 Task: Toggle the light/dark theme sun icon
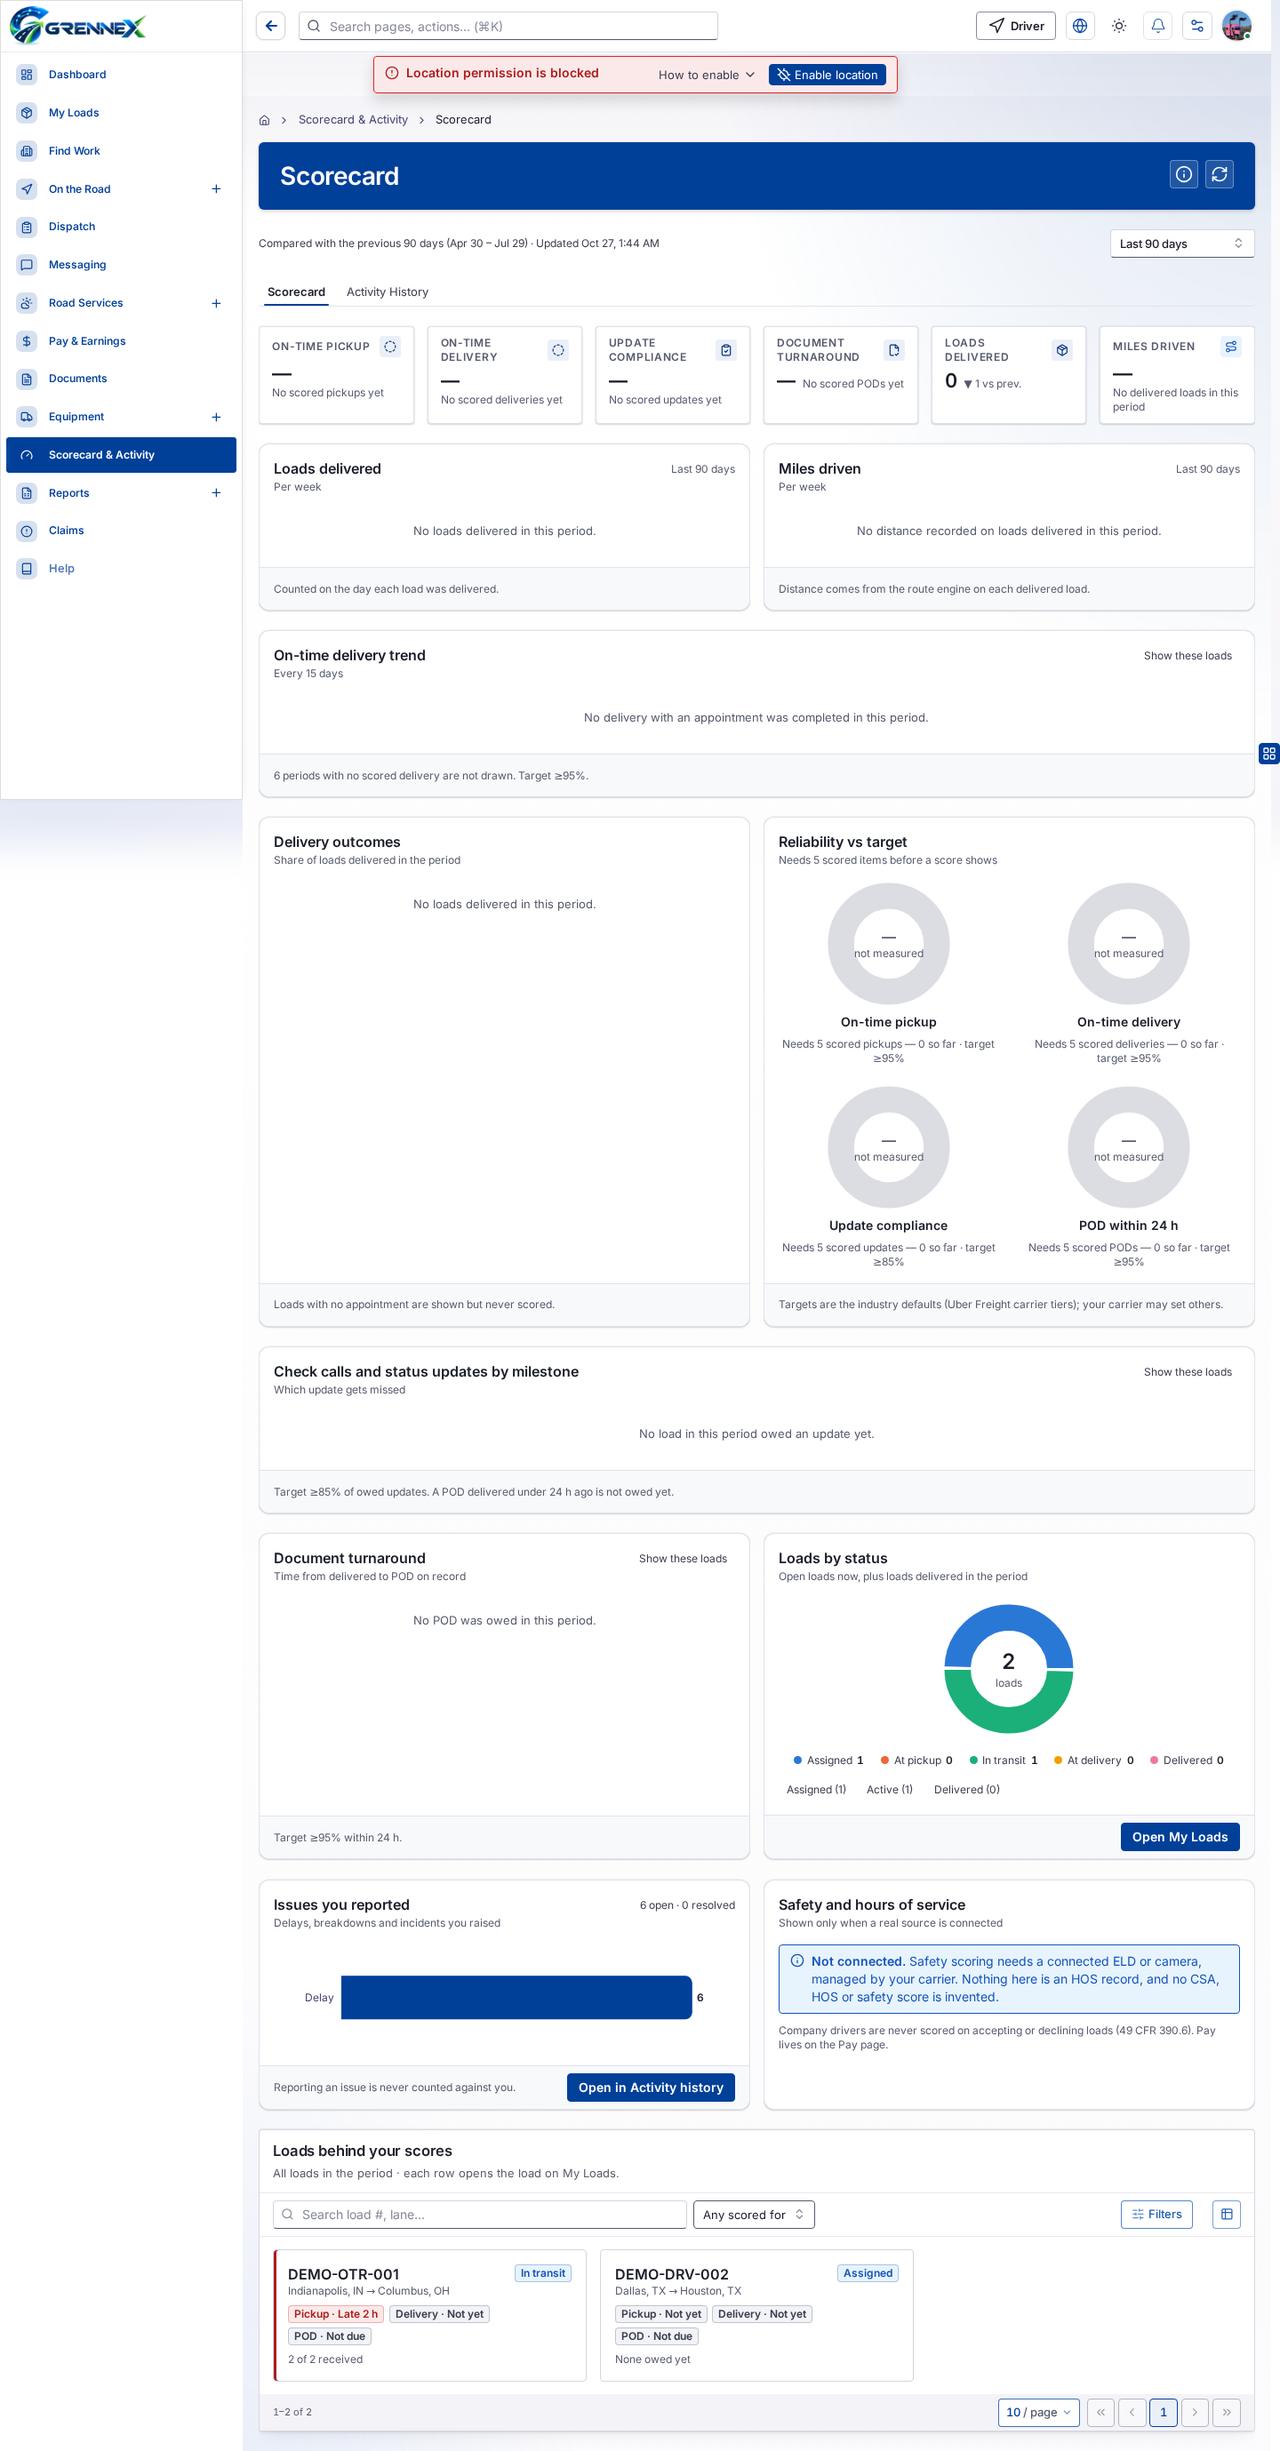pos(1119,26)
